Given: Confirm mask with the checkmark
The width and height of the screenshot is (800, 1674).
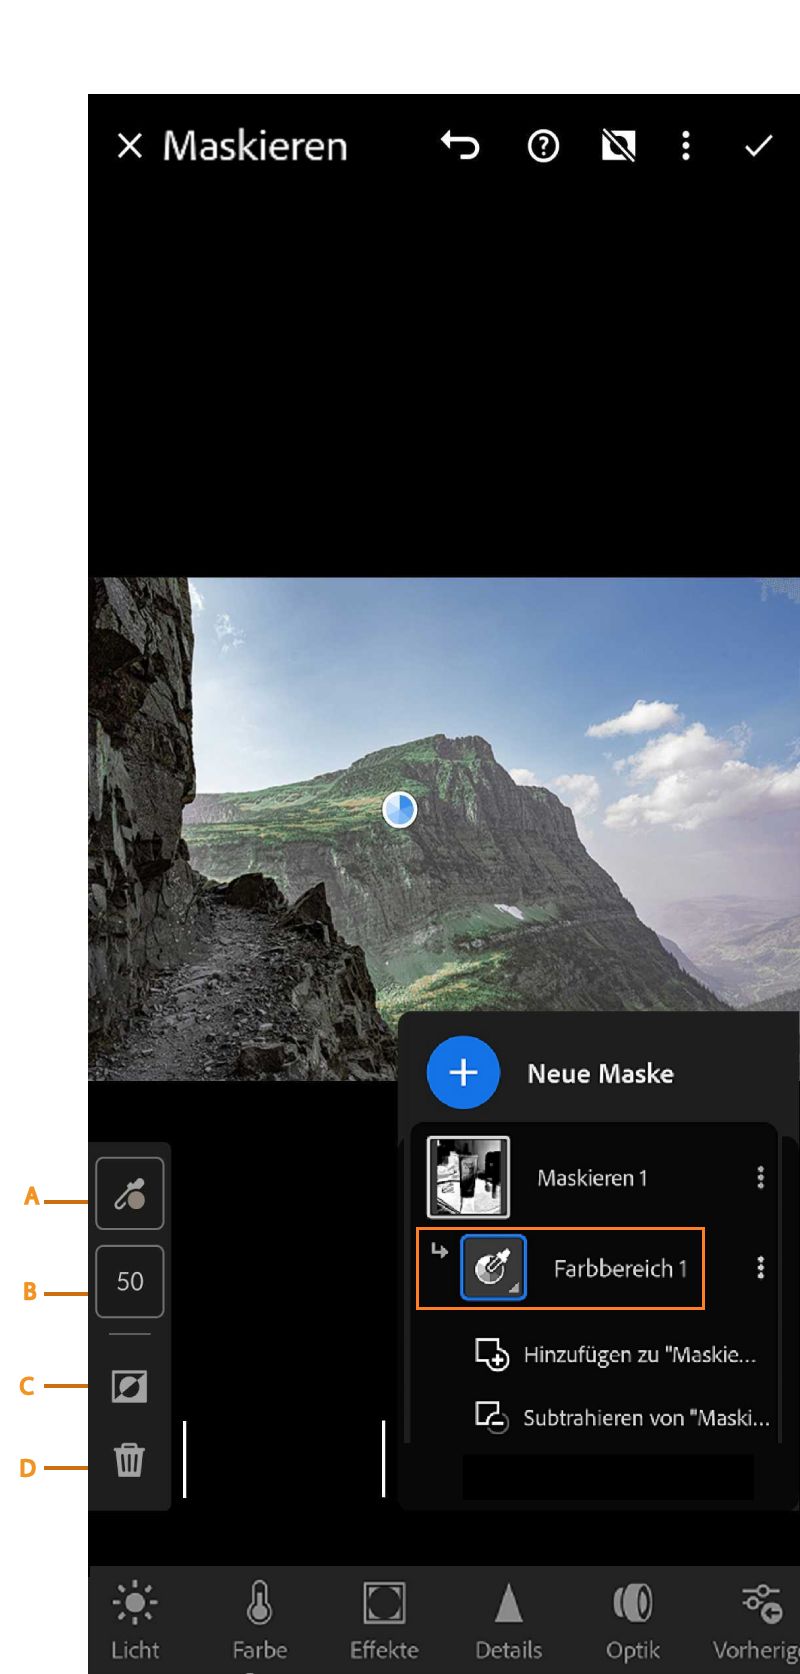Looking at the screenshot, I should [x=759, y=146].
